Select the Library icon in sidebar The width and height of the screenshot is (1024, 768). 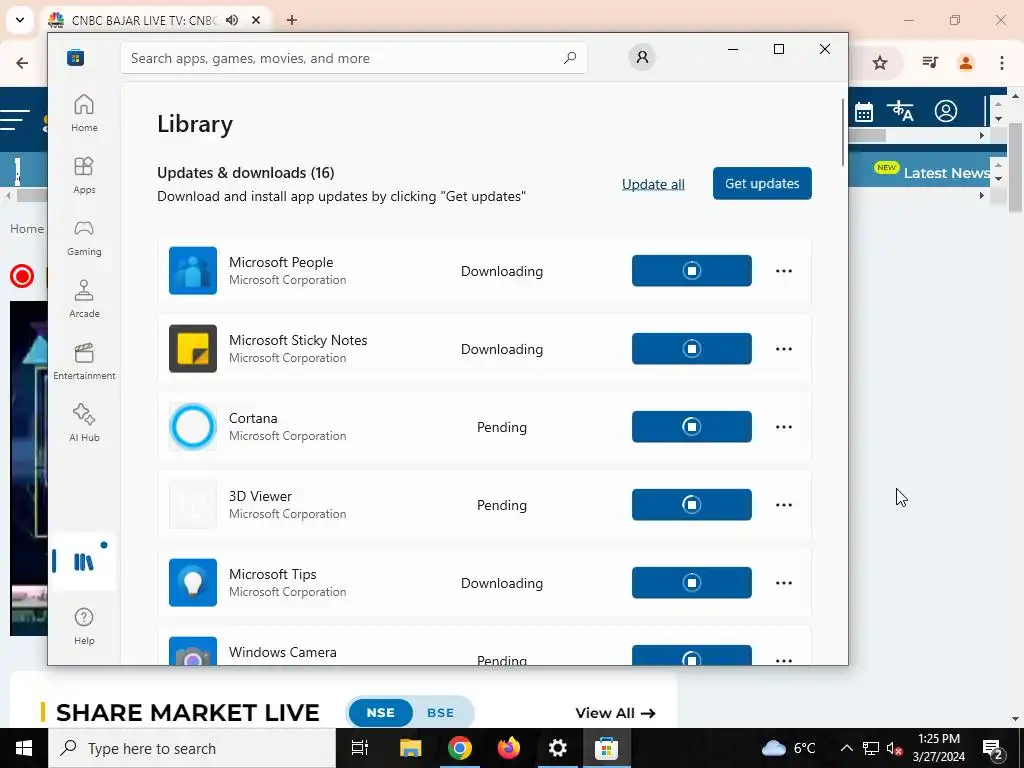point(84,562)
